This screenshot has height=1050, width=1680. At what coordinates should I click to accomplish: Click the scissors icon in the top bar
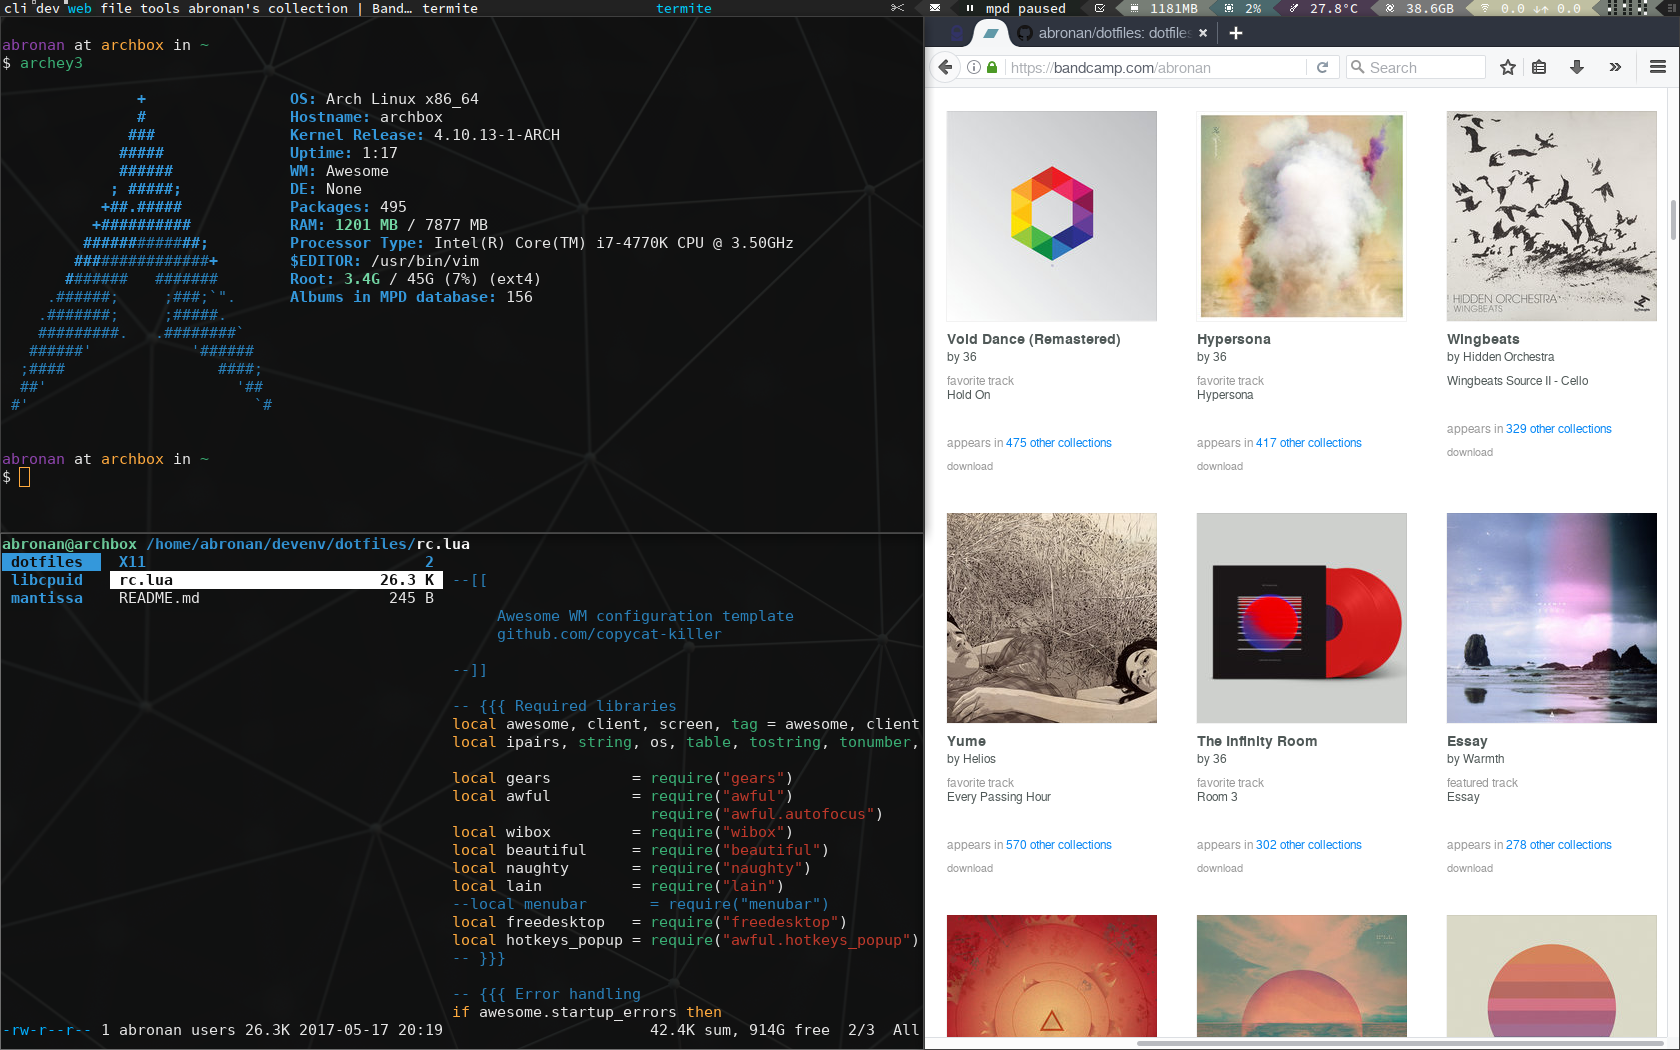pyautogui.click(x=898, y=8)
